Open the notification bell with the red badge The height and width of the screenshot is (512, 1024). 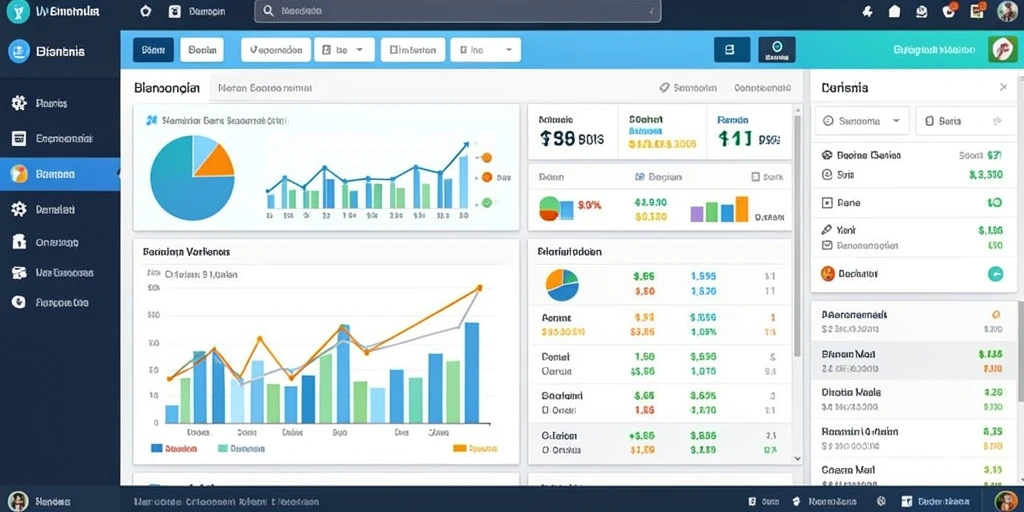click(950, 10)
